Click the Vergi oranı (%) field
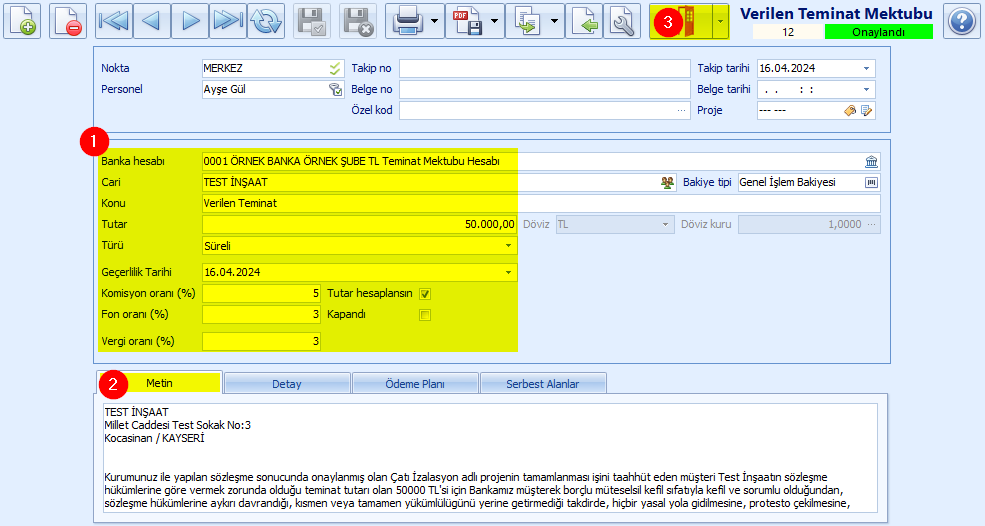 pos(261,341)
